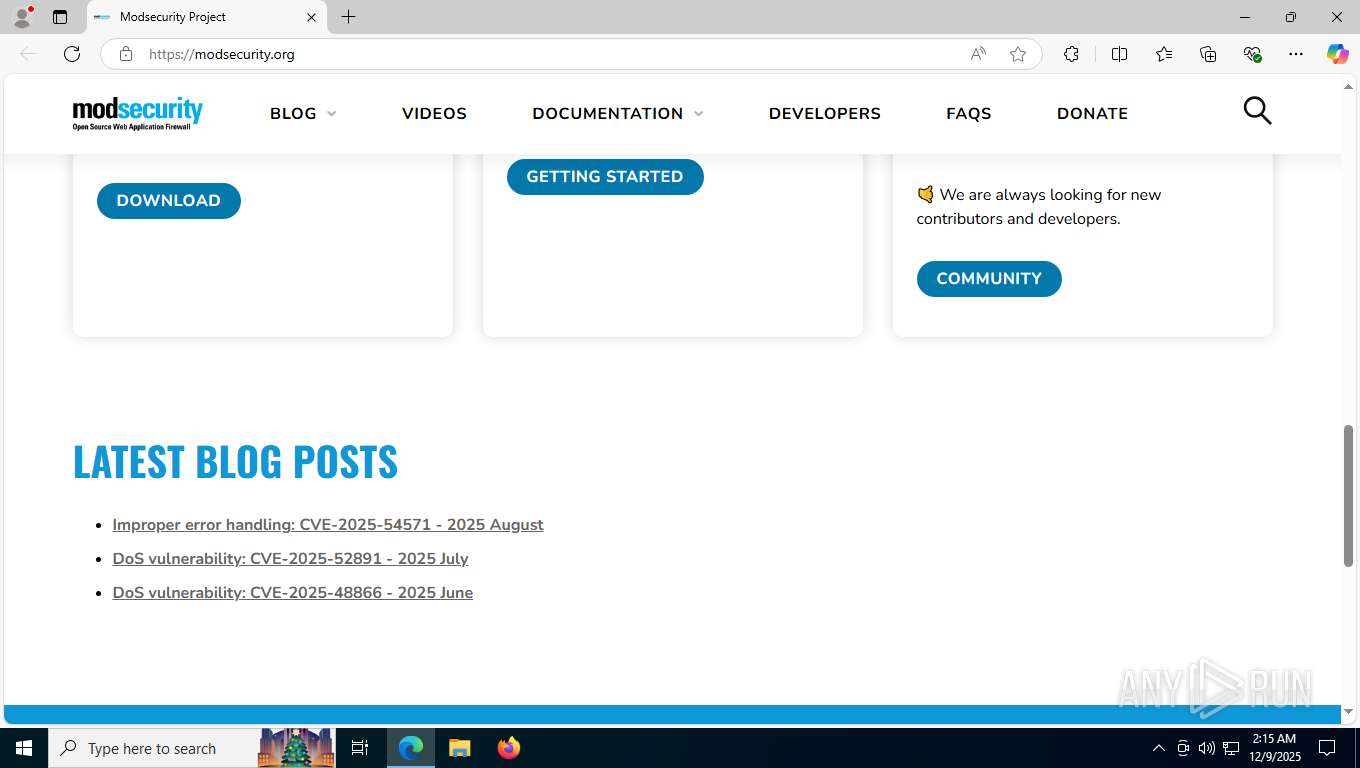Viewport: 1360px width, 768px height.
Task: Open the DOCUMENTATION nav item
Action: (608, 114)
